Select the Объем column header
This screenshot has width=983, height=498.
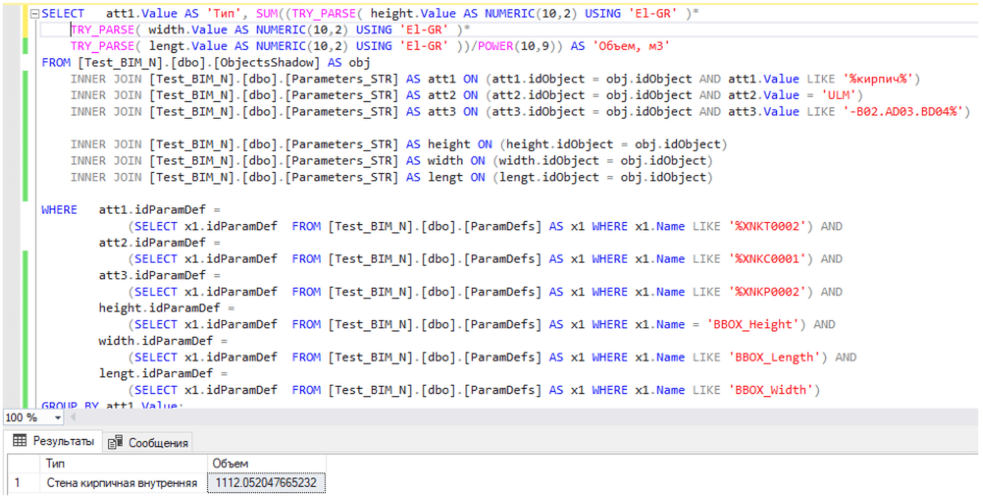click(230, 464)
